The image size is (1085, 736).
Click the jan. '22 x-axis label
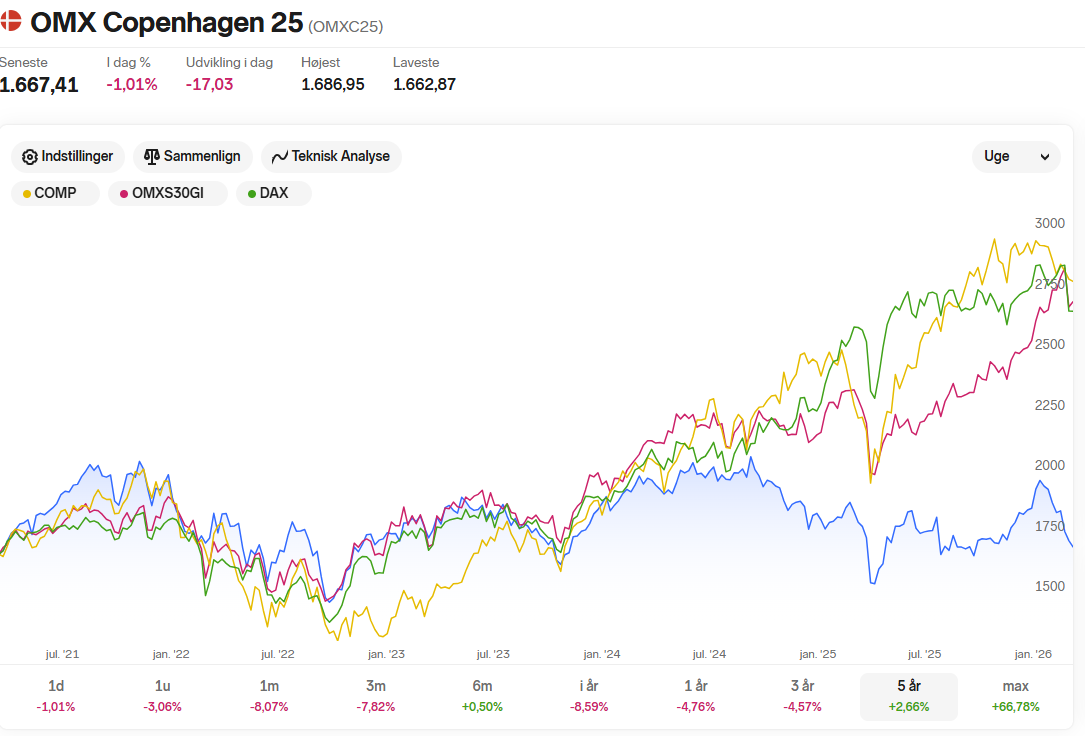point(170,654)
